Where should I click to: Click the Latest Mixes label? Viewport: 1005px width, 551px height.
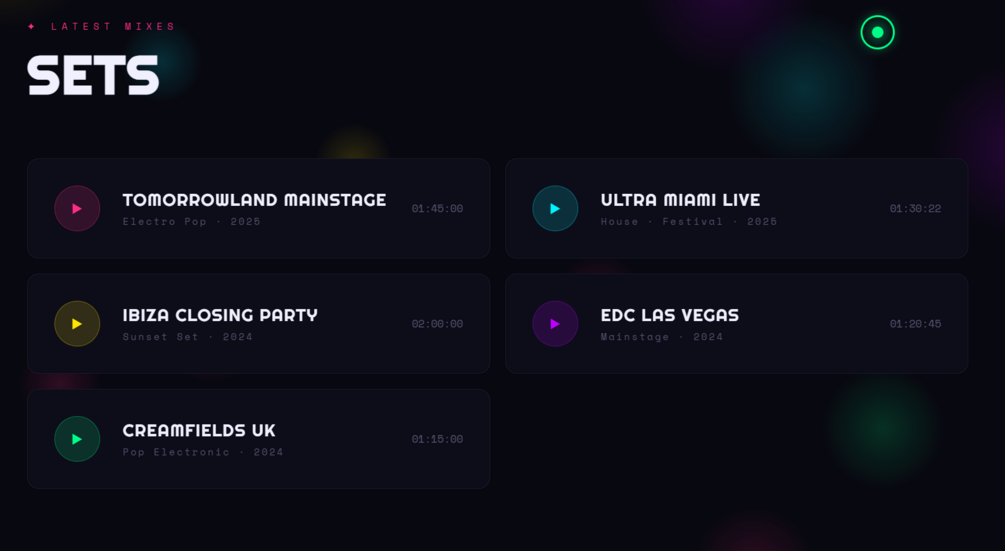click(x=113, y=26)
